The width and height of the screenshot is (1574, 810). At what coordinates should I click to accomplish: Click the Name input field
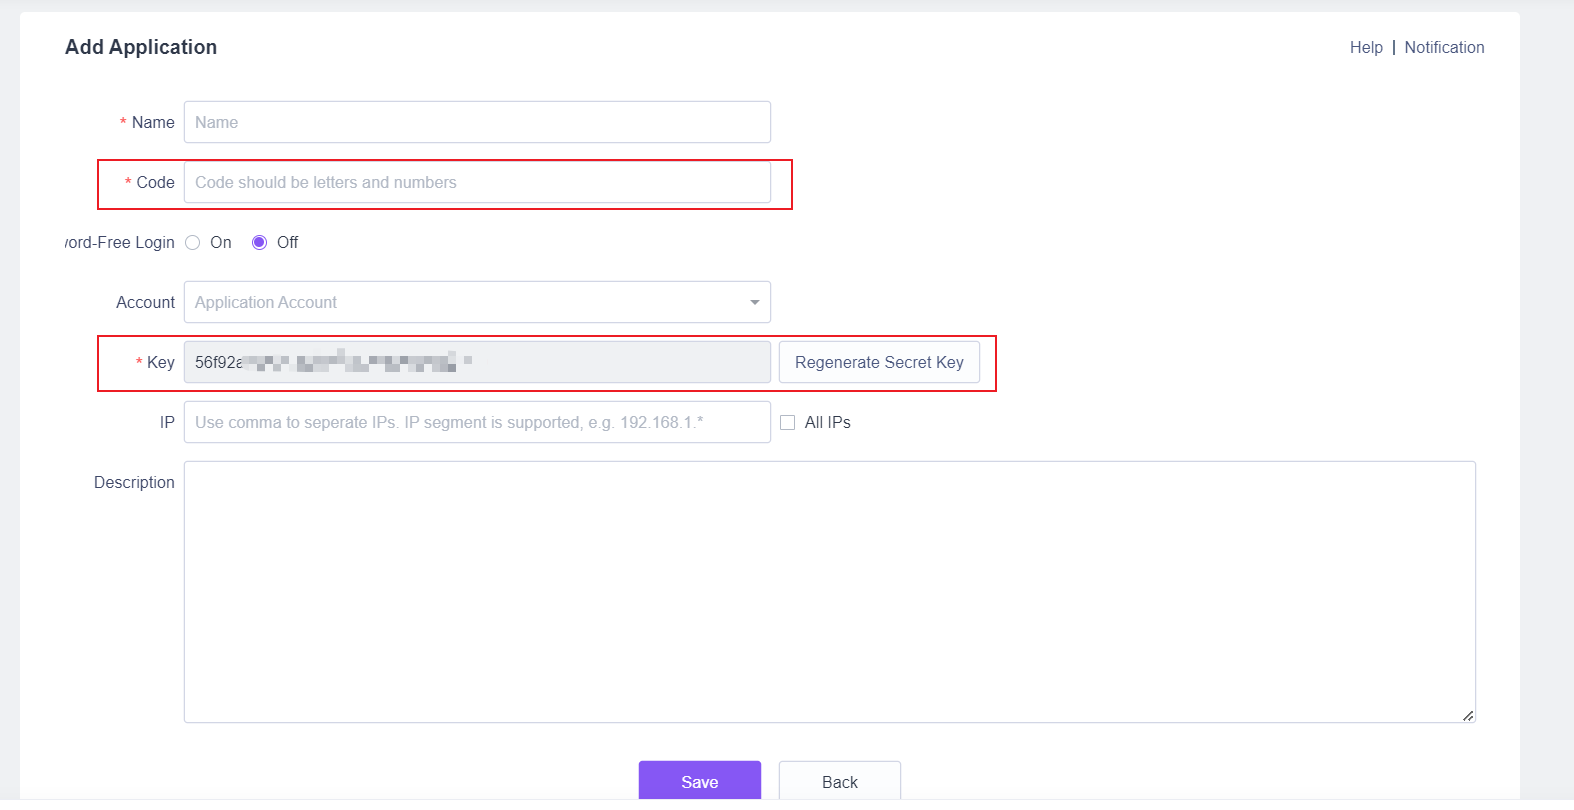point(477,122)
